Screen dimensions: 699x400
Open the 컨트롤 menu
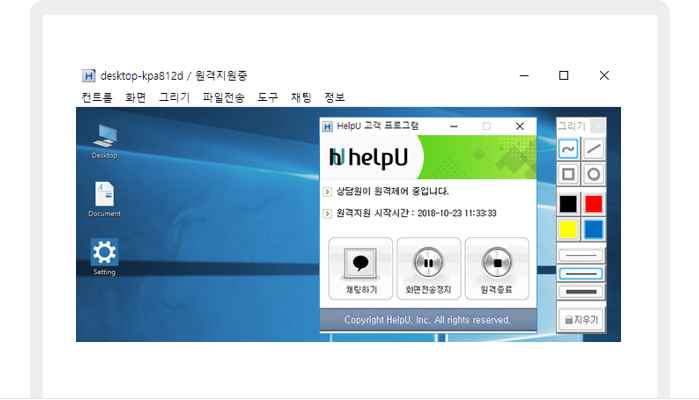[97, 97]
